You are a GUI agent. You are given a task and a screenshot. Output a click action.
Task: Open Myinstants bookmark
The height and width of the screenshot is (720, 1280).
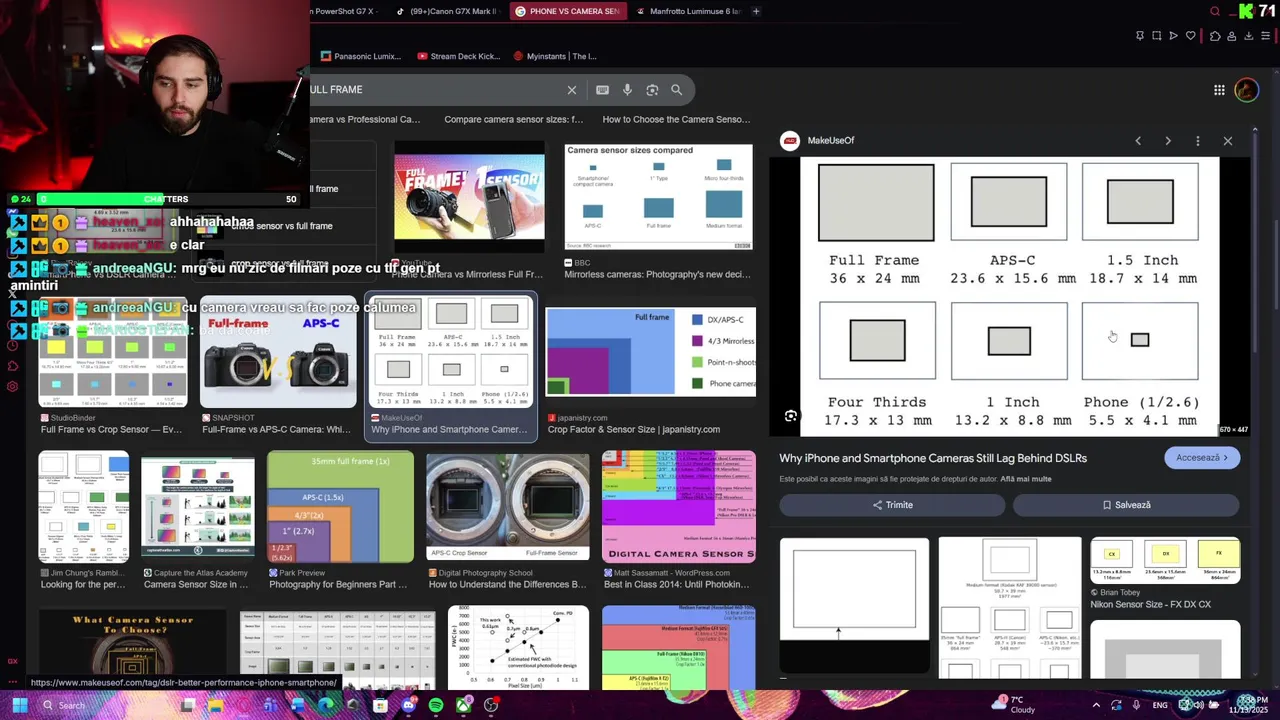555,56
